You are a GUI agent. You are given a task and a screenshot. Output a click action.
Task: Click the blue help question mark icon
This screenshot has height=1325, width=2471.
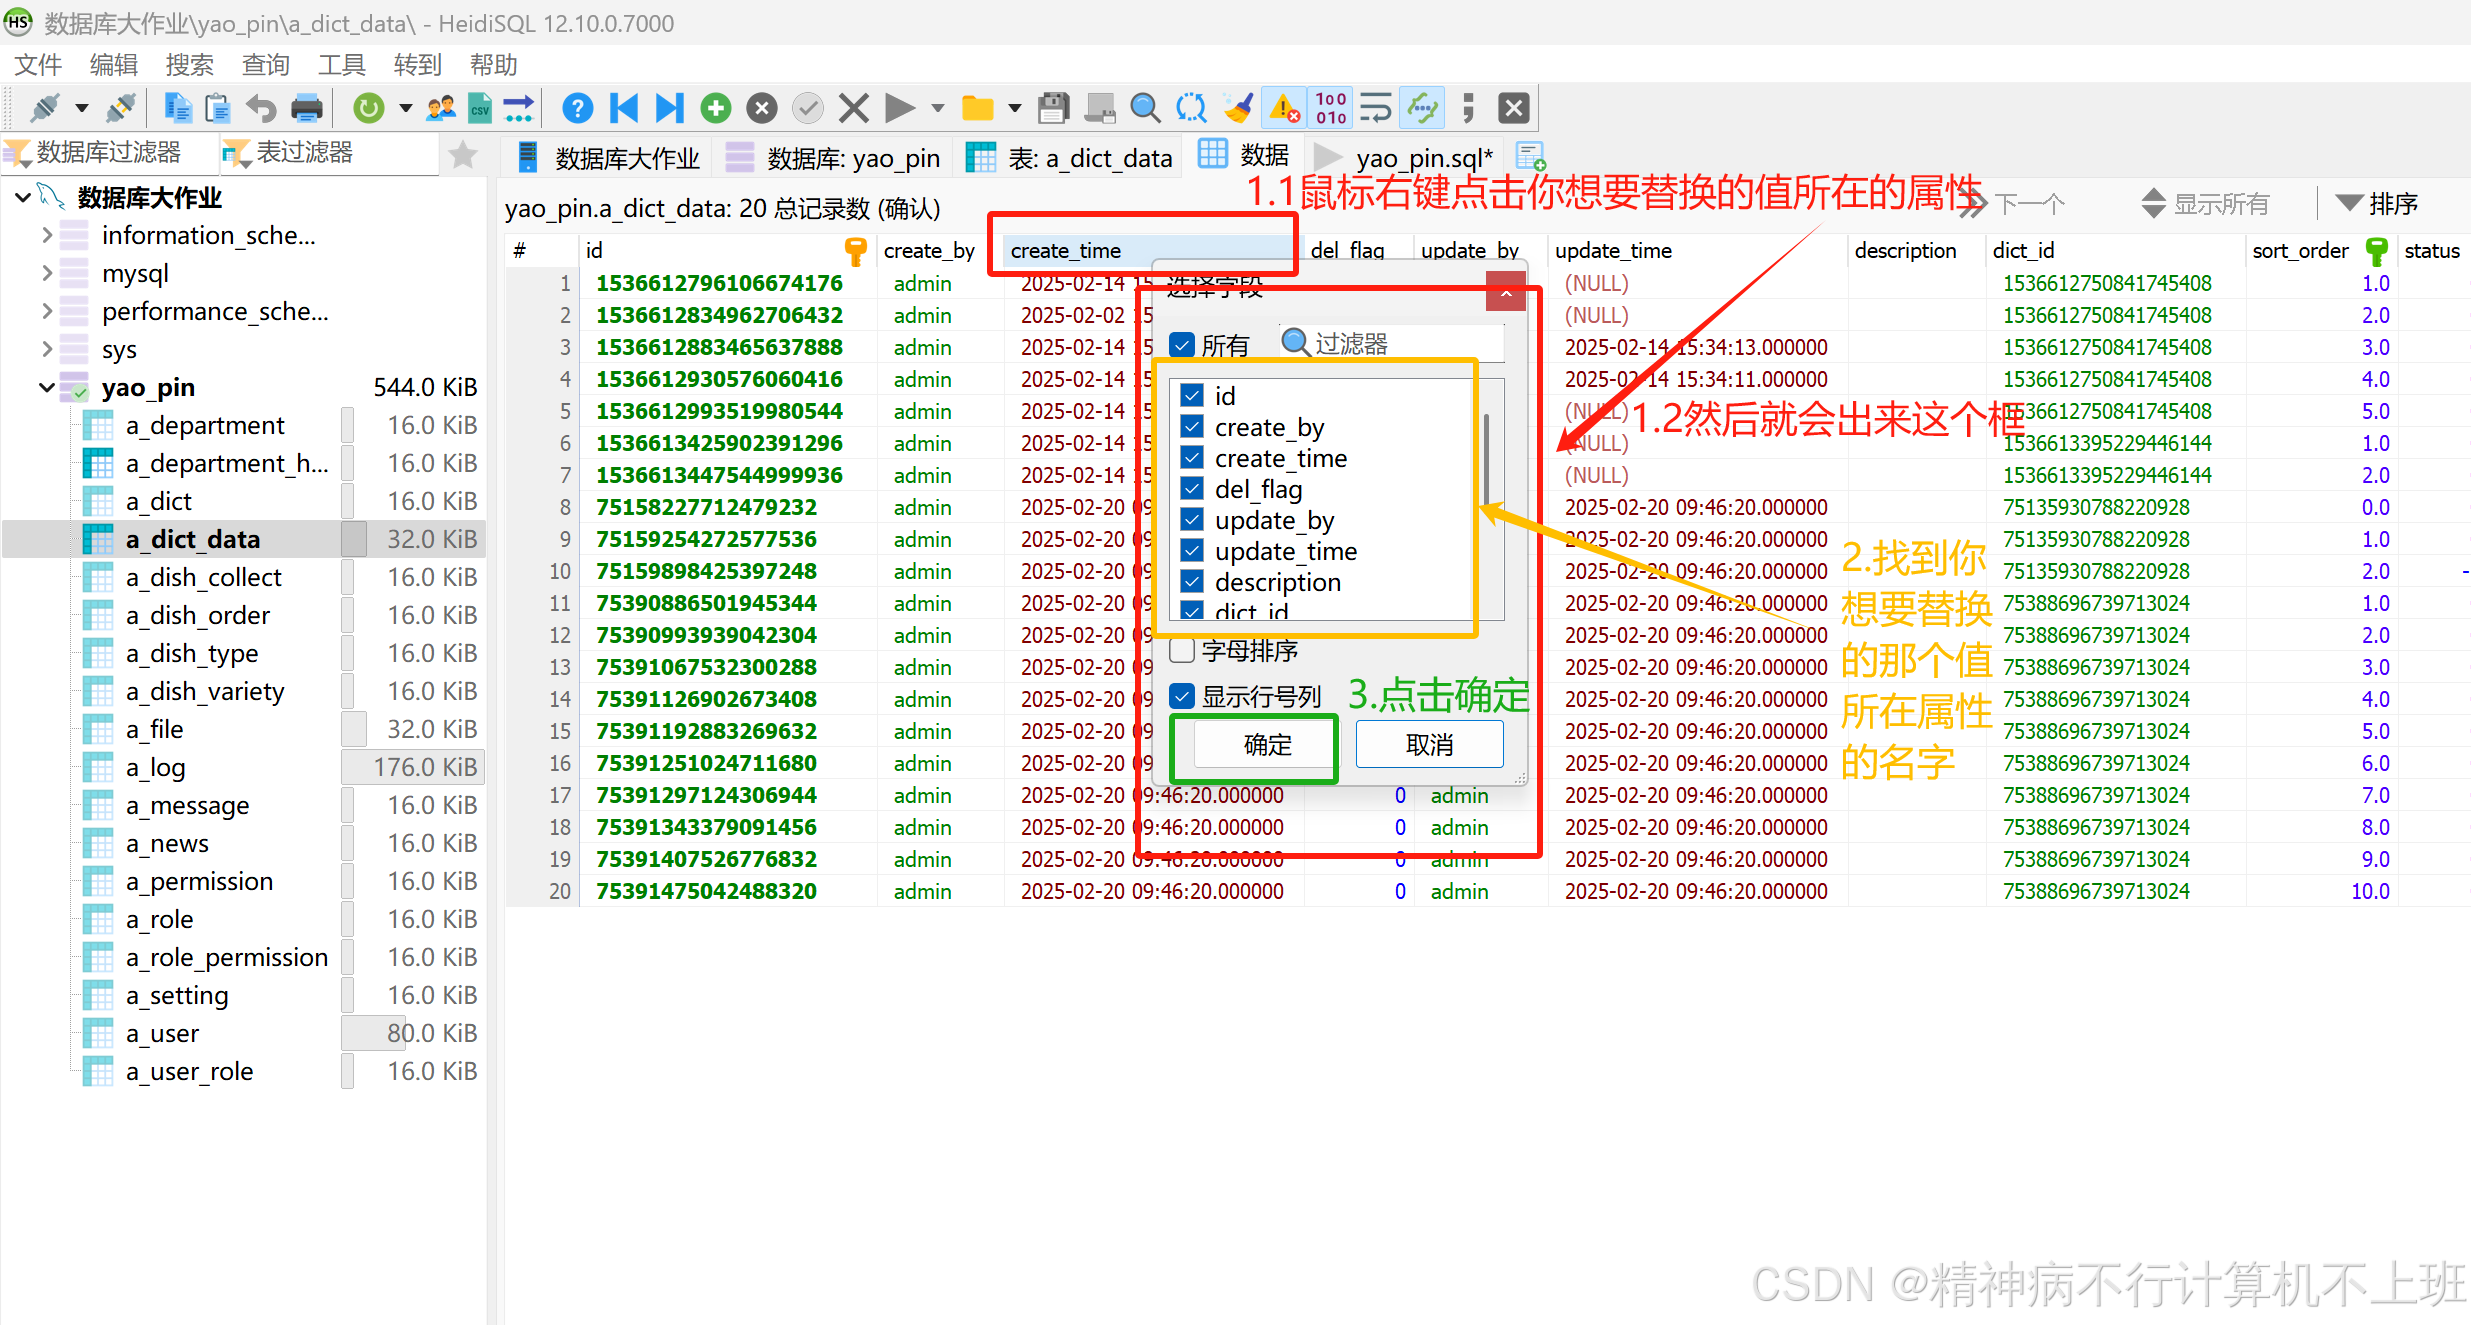(577, 108)
